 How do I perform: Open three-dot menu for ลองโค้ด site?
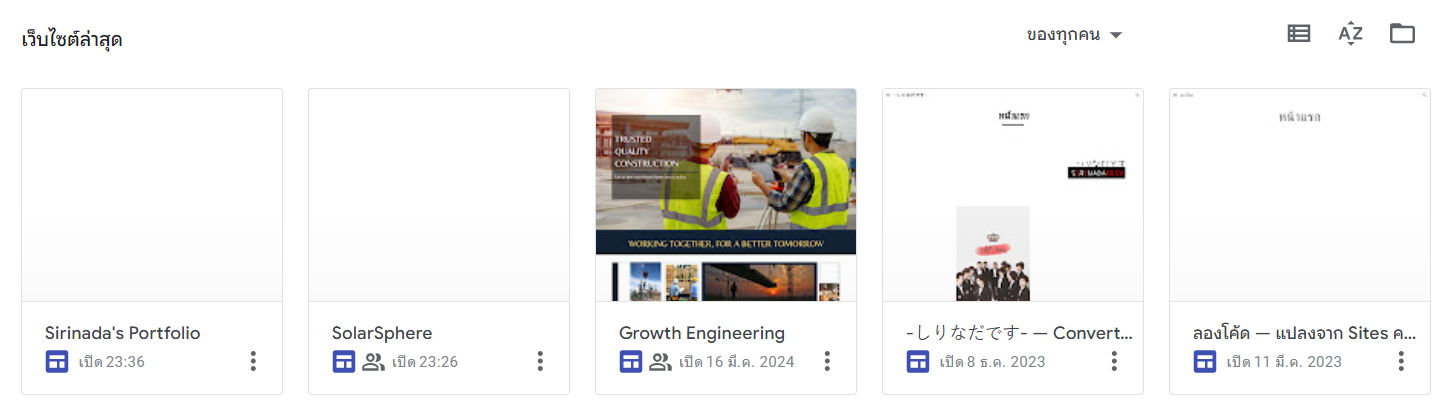tap(1401, 361)
